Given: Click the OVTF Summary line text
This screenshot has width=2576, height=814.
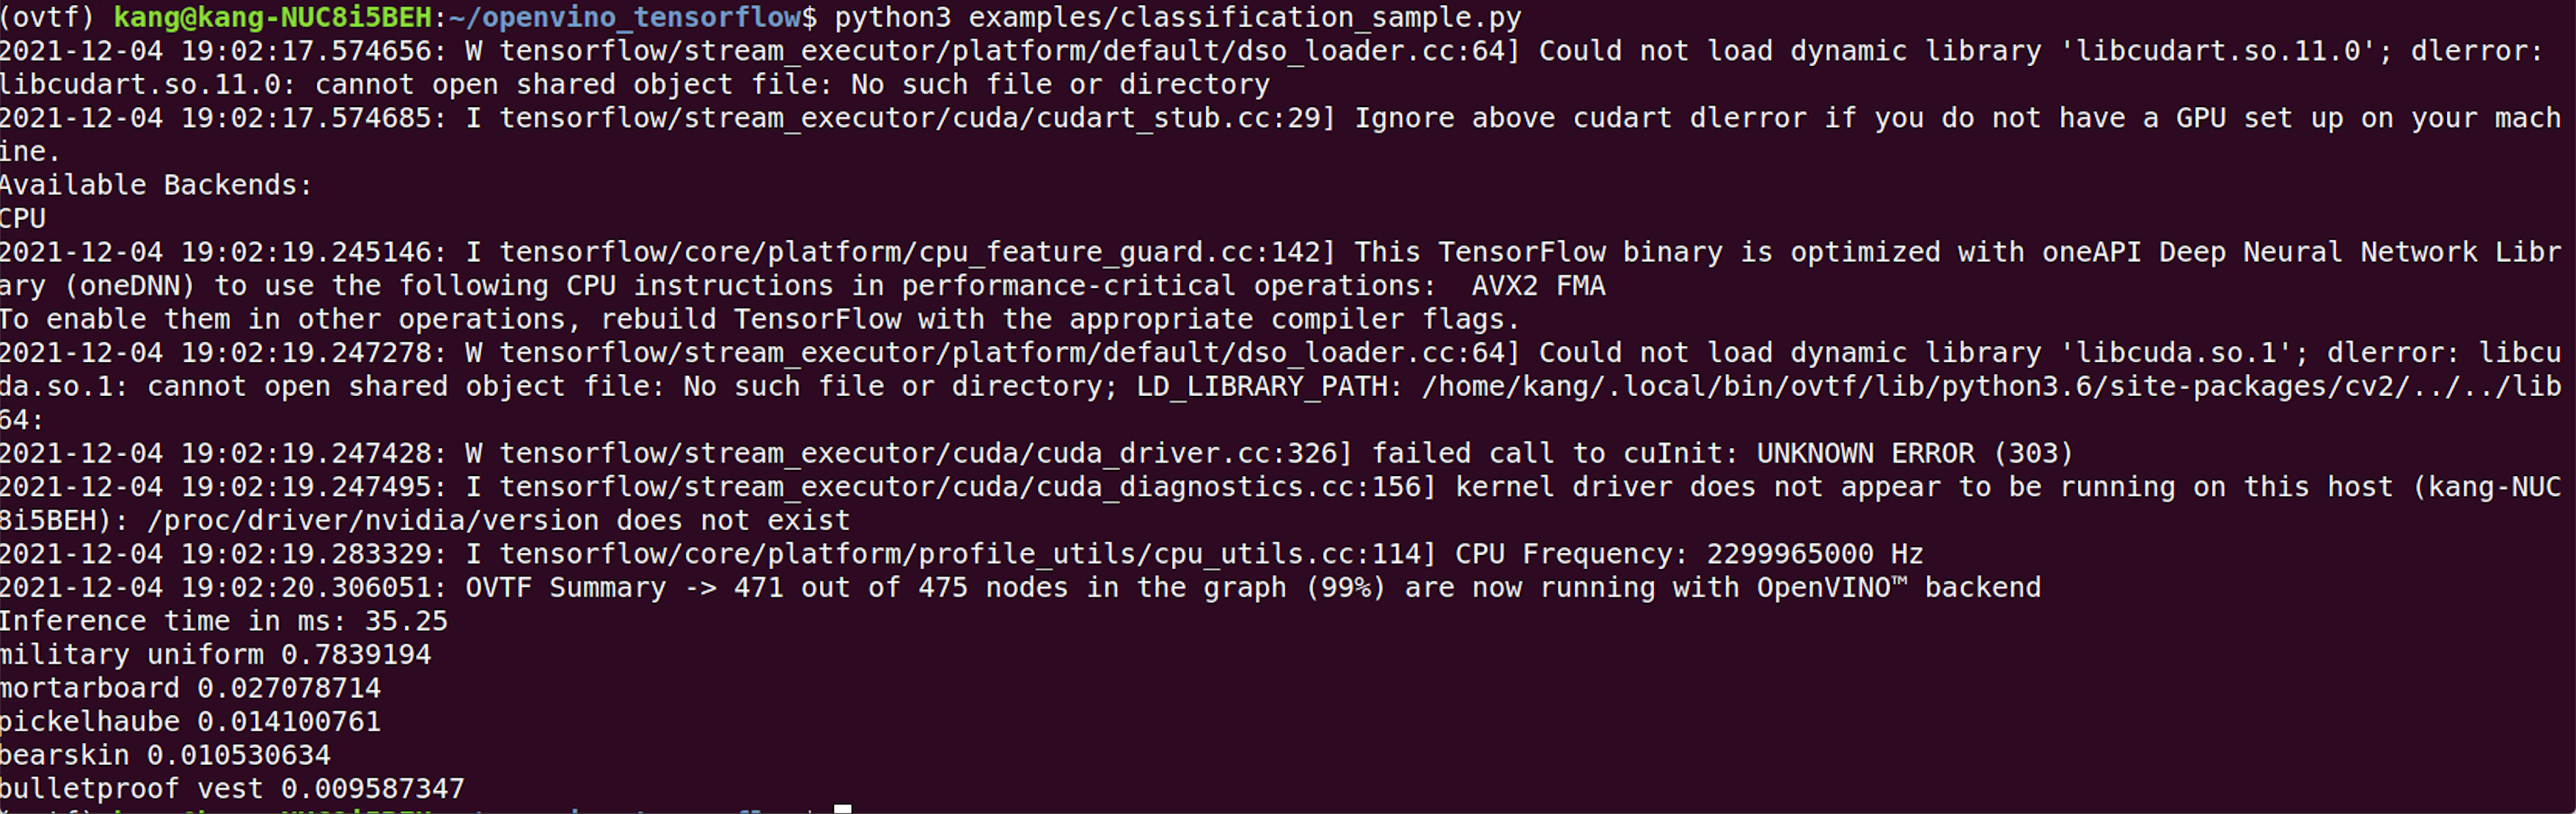Looking at the screenshot, I should click(x=1253, y=587).
